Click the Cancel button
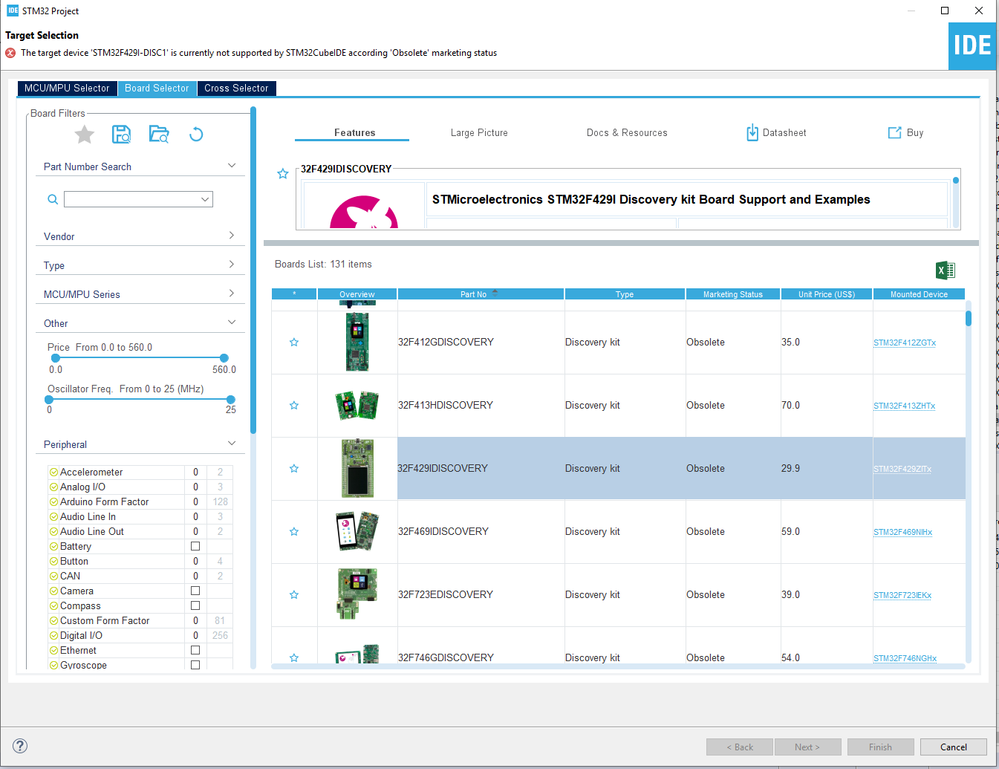 [953, 747]
